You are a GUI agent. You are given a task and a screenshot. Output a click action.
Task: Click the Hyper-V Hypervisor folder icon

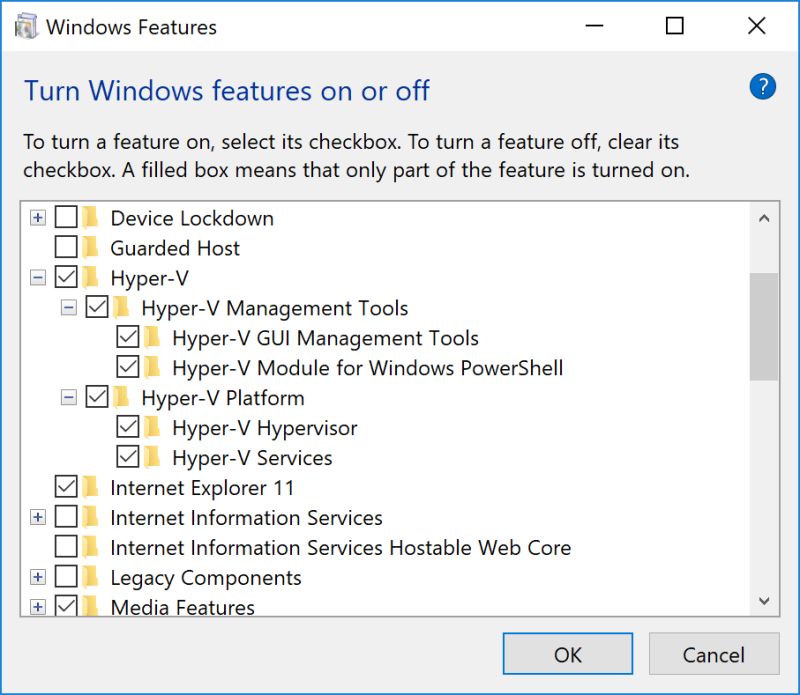[150, 427]
